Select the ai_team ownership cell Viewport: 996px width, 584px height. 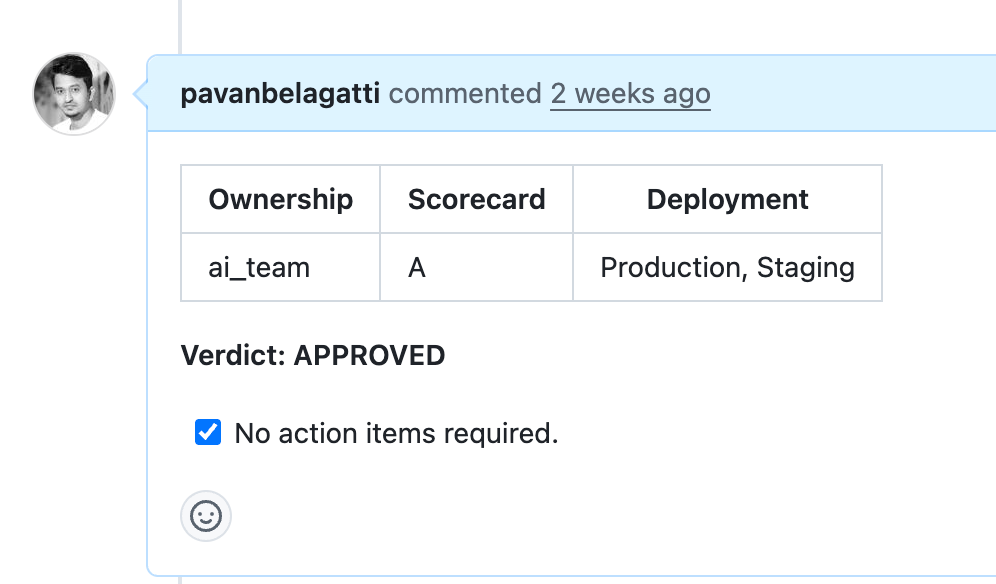[281, 267]
